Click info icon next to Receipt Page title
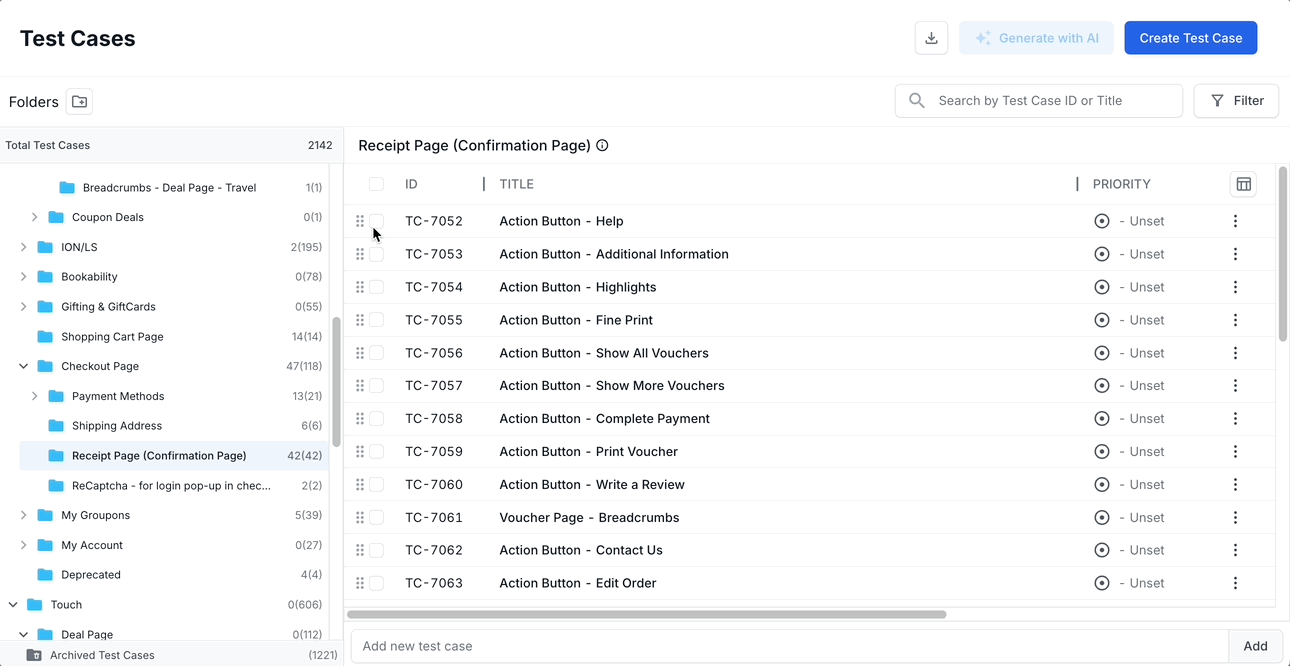Image resolution: width=1290 pixels, height=666 pixels. click(602, 145)
